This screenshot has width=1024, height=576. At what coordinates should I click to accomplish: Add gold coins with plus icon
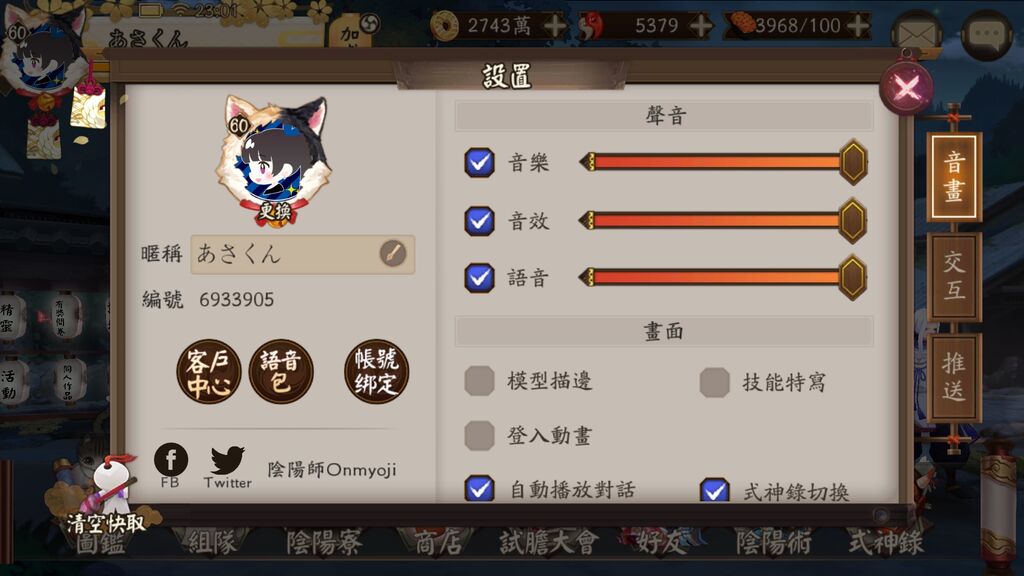(554, 25)
